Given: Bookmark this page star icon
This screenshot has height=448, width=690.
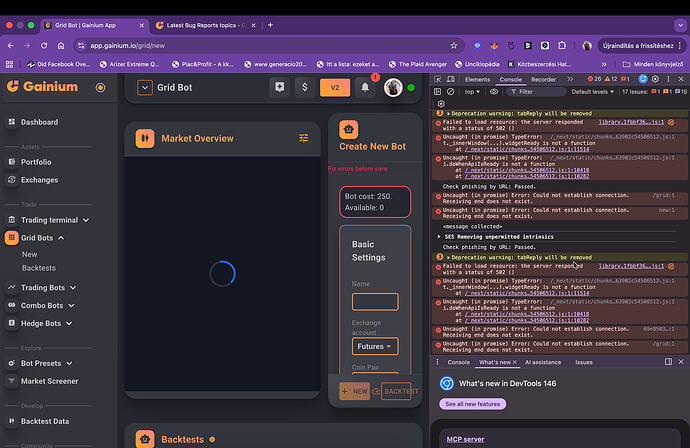Looking at the screenshot, I should pyautogui.click(x=454, y=45).
